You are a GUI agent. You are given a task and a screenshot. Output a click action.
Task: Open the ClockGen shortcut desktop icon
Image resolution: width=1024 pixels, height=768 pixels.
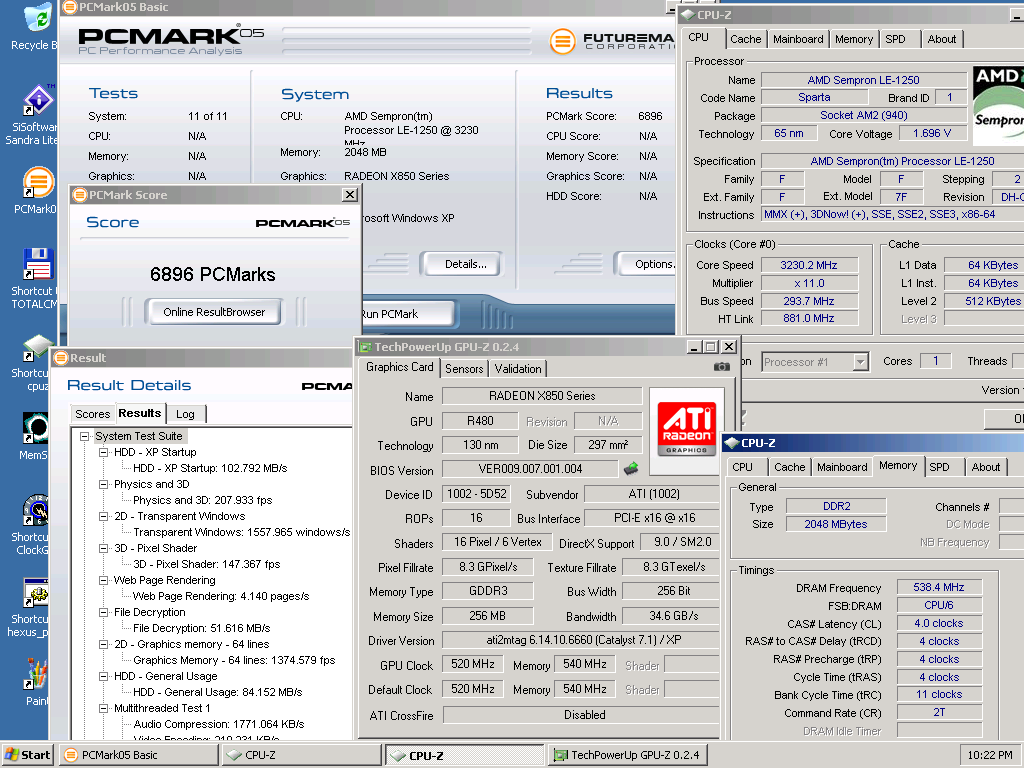click(35, 510)
